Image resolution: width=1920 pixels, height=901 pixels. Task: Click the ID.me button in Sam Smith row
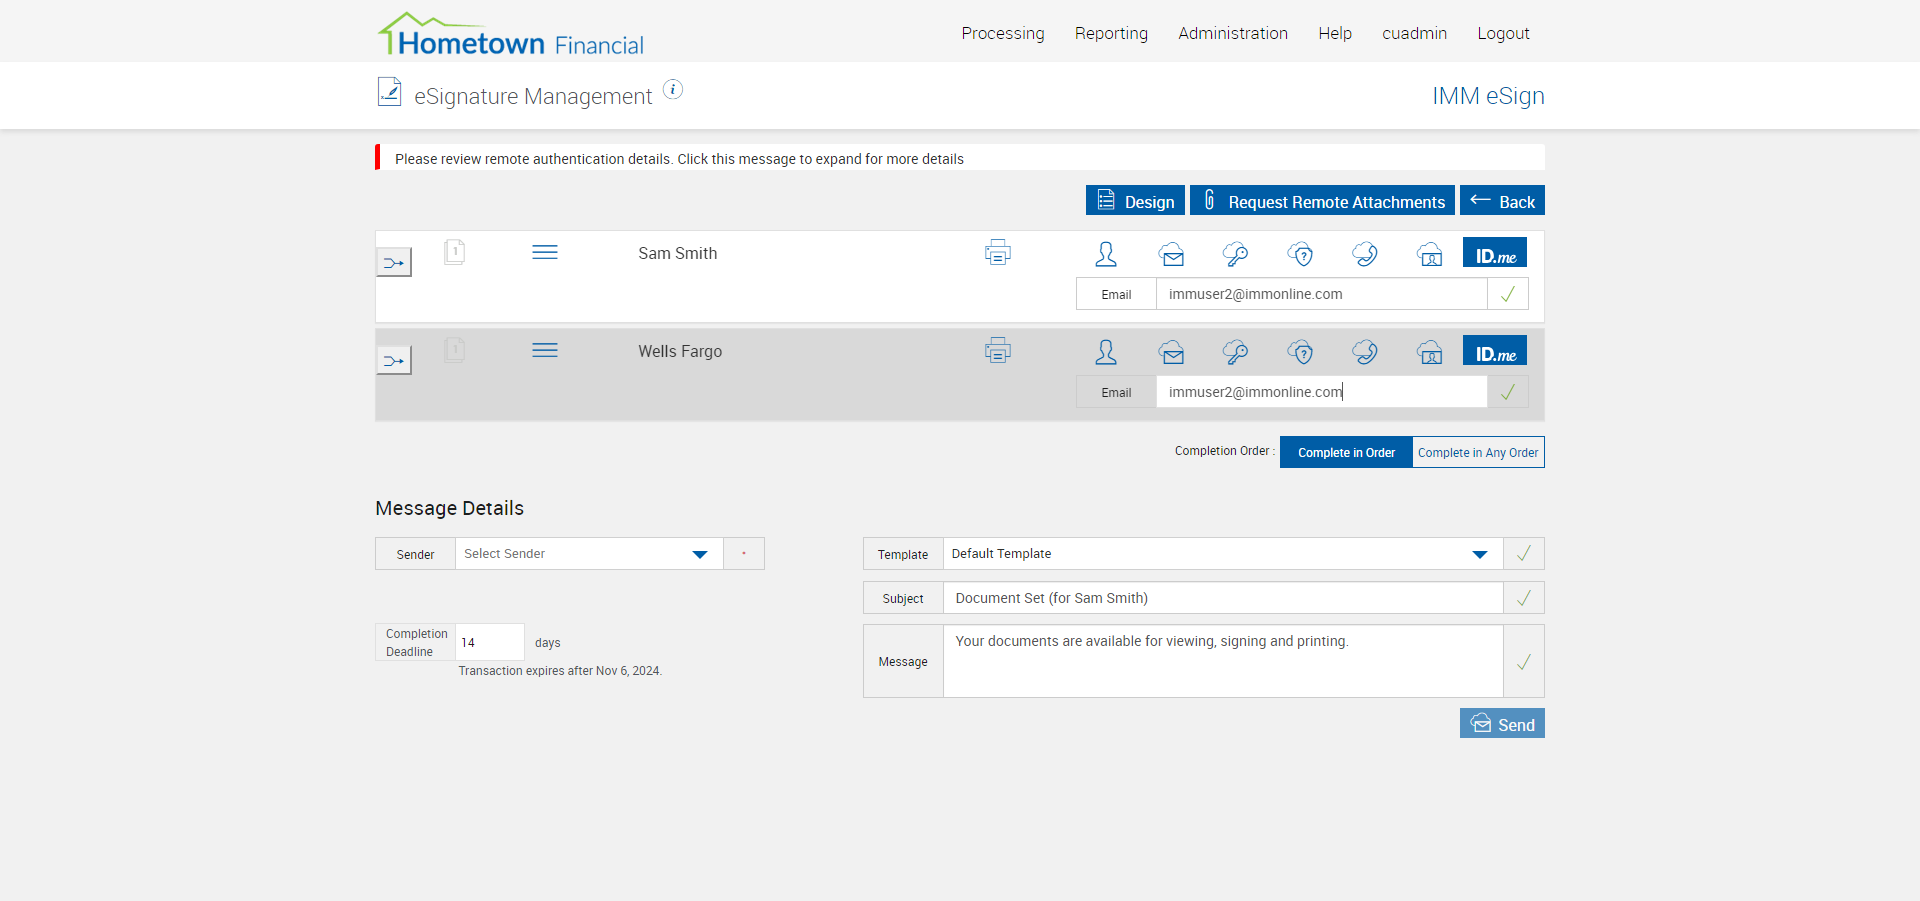coord(1495,253)
